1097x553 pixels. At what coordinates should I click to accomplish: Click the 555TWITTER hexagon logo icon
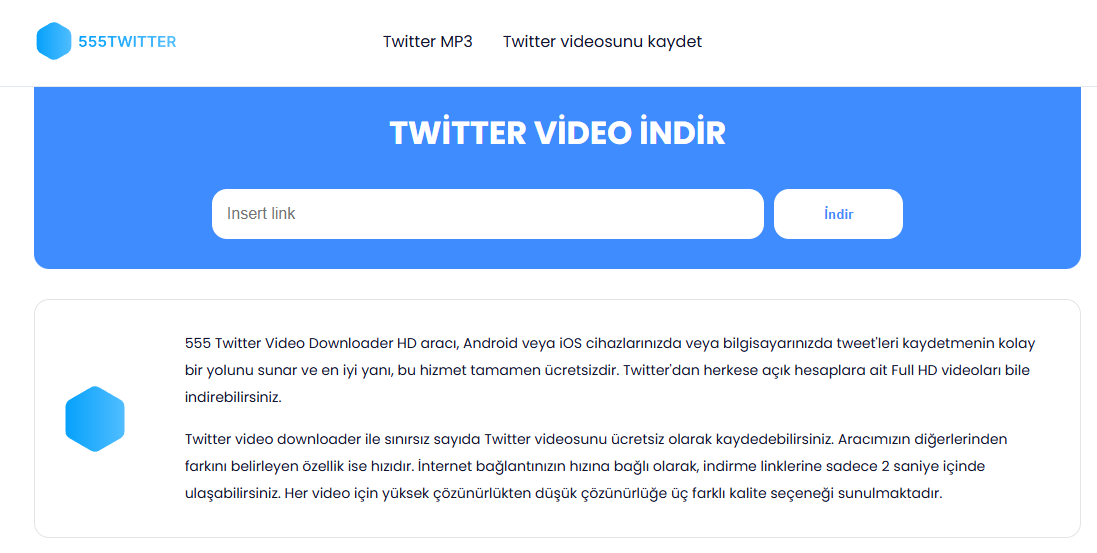(x=54, y=41)
